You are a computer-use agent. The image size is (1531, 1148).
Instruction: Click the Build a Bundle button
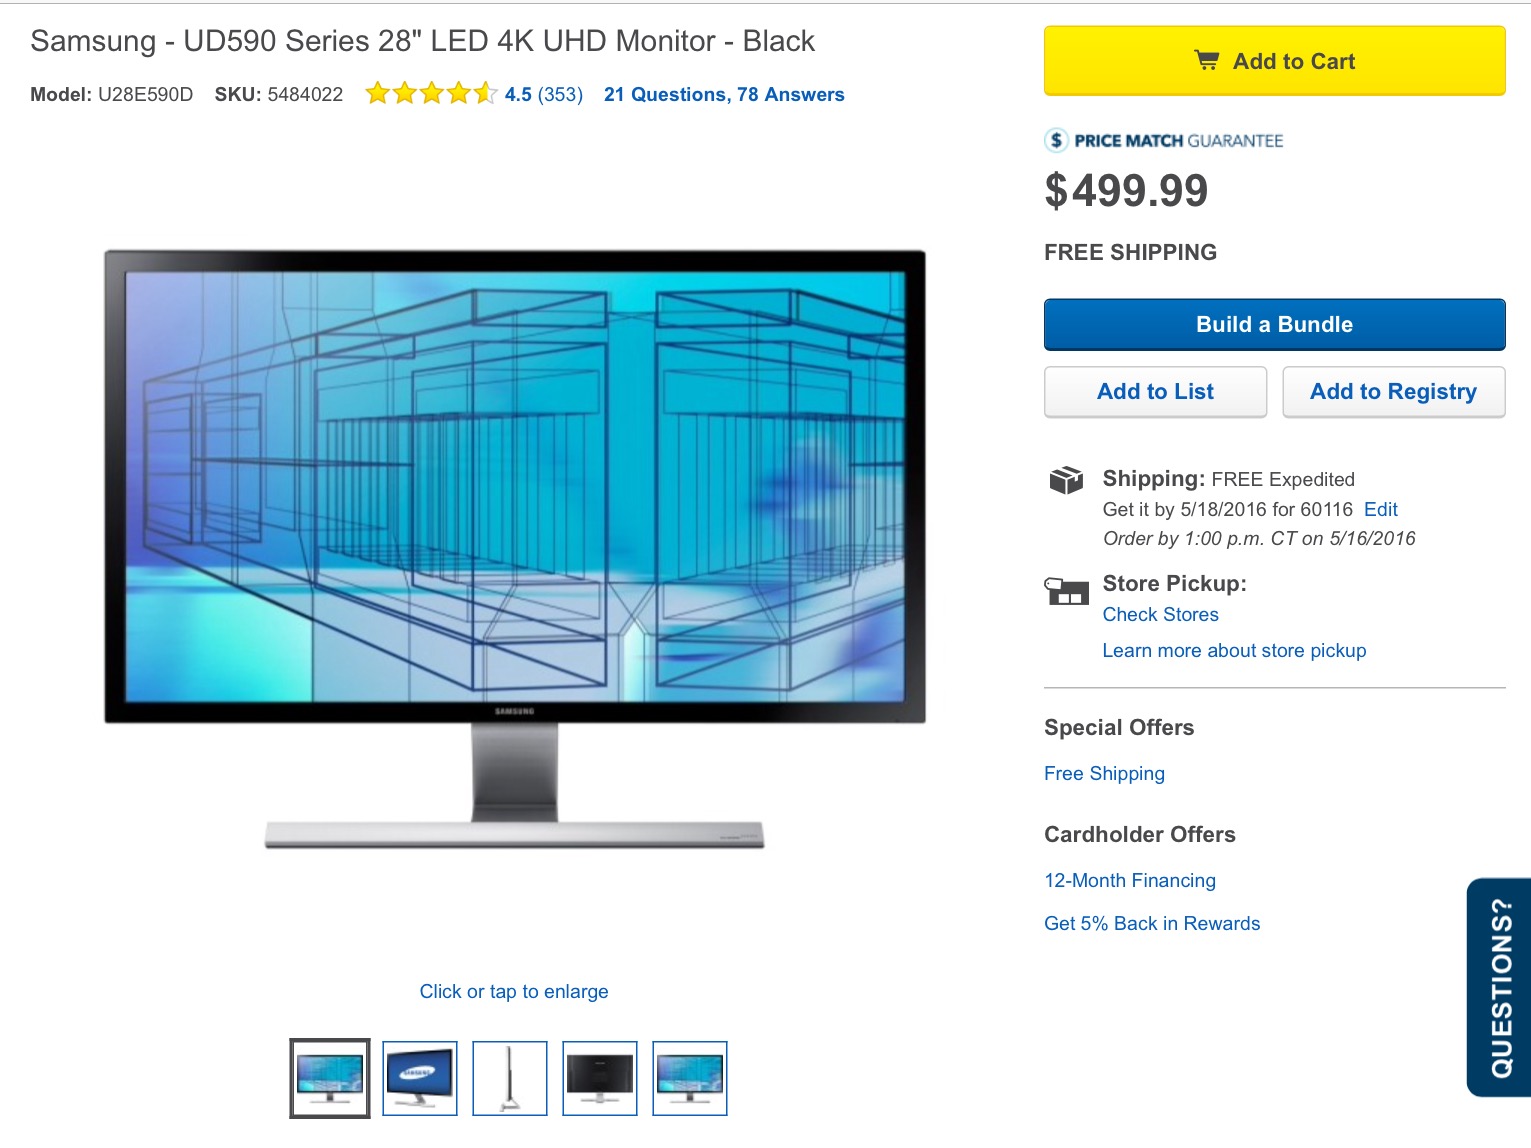1275,325
